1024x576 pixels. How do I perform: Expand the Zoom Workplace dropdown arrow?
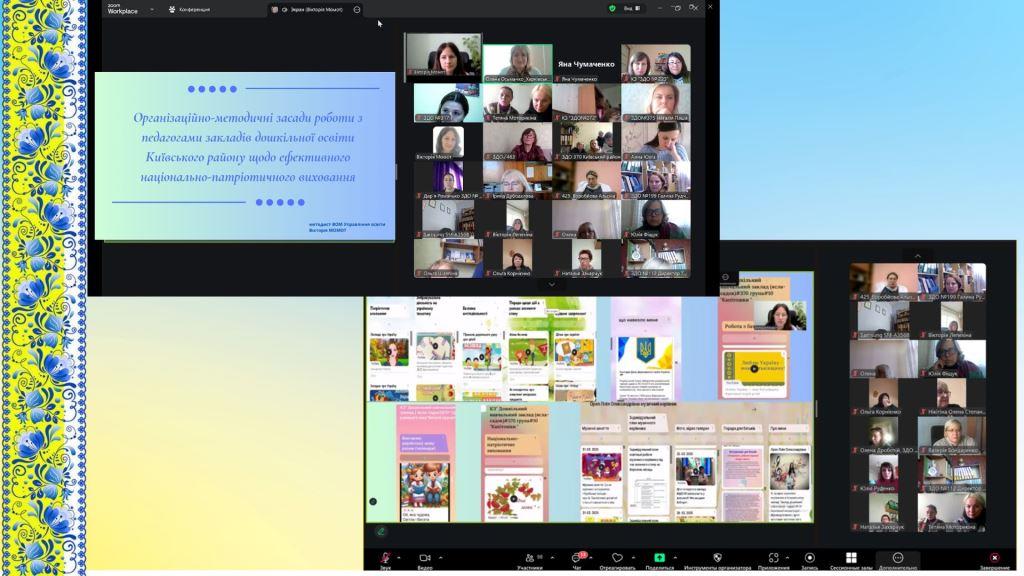(x=152, y=9)
